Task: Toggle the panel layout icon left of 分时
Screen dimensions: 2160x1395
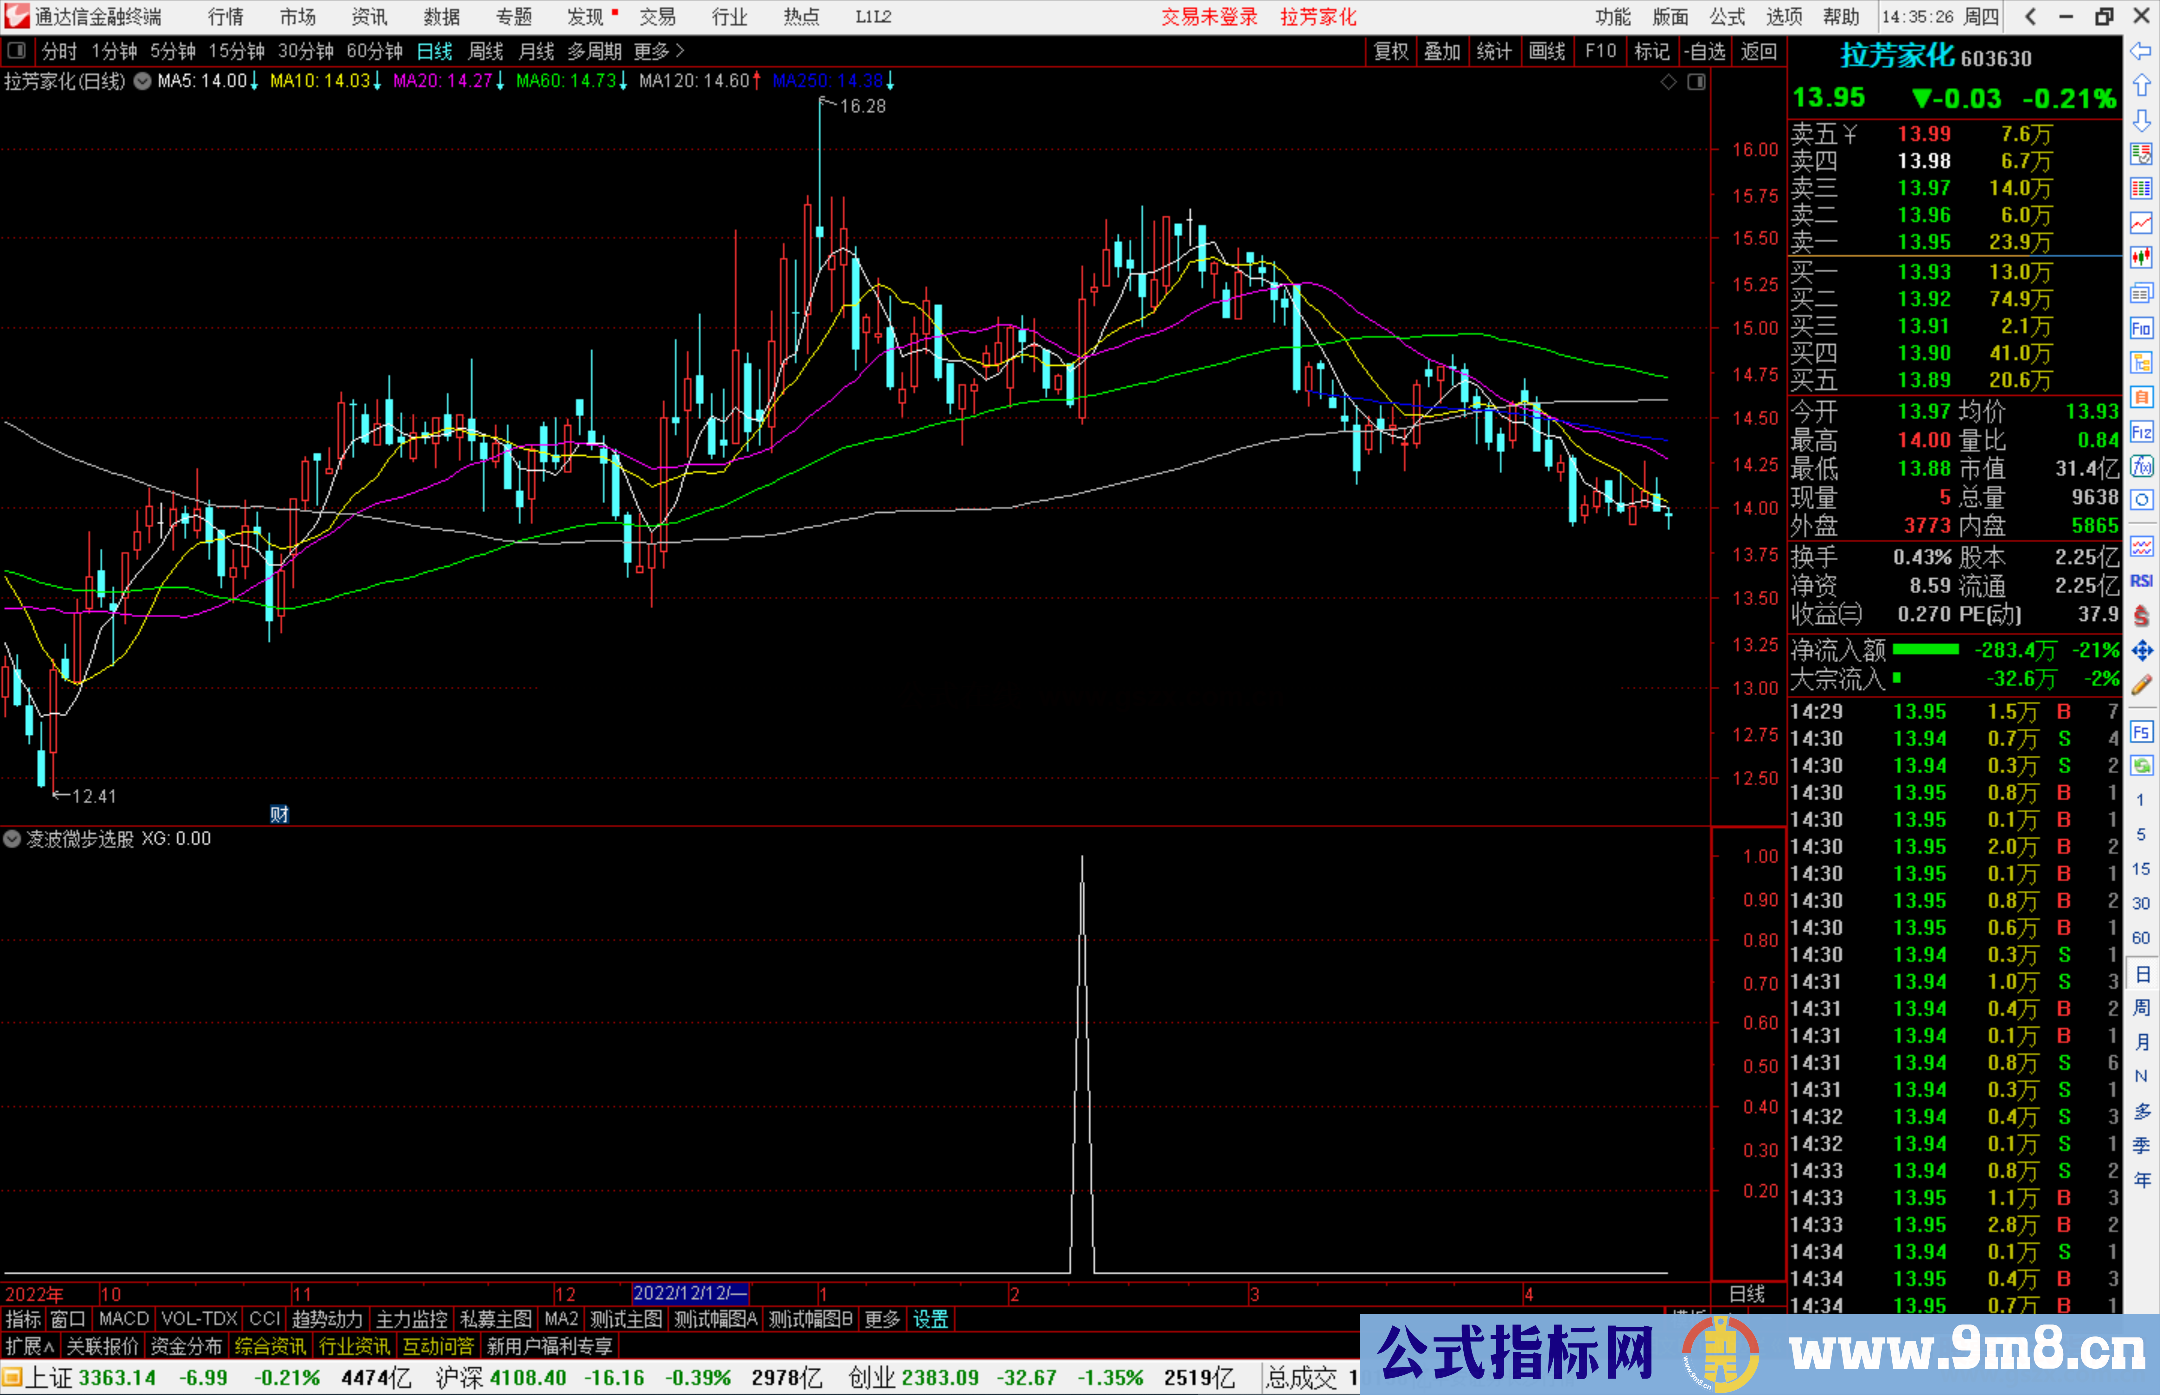Action: [17, 51]
